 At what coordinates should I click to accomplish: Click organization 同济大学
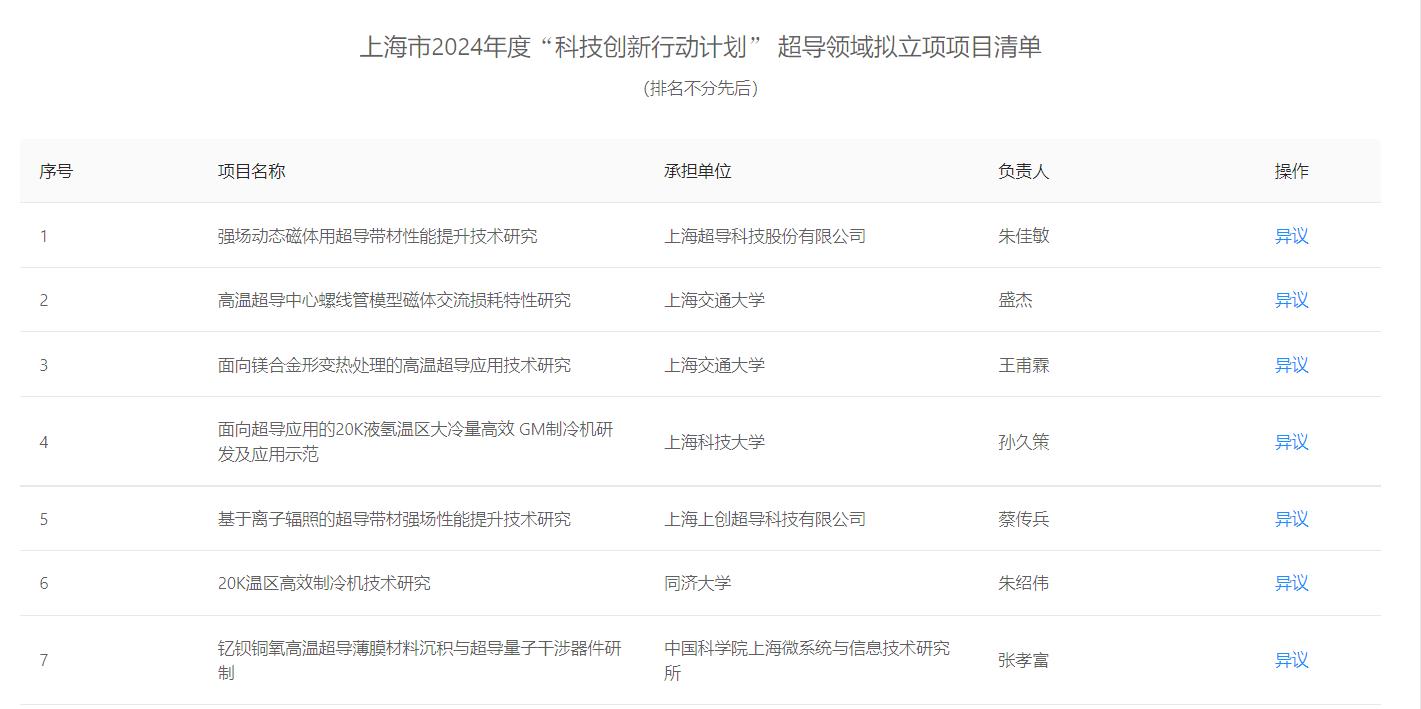(x=698, y=583)
